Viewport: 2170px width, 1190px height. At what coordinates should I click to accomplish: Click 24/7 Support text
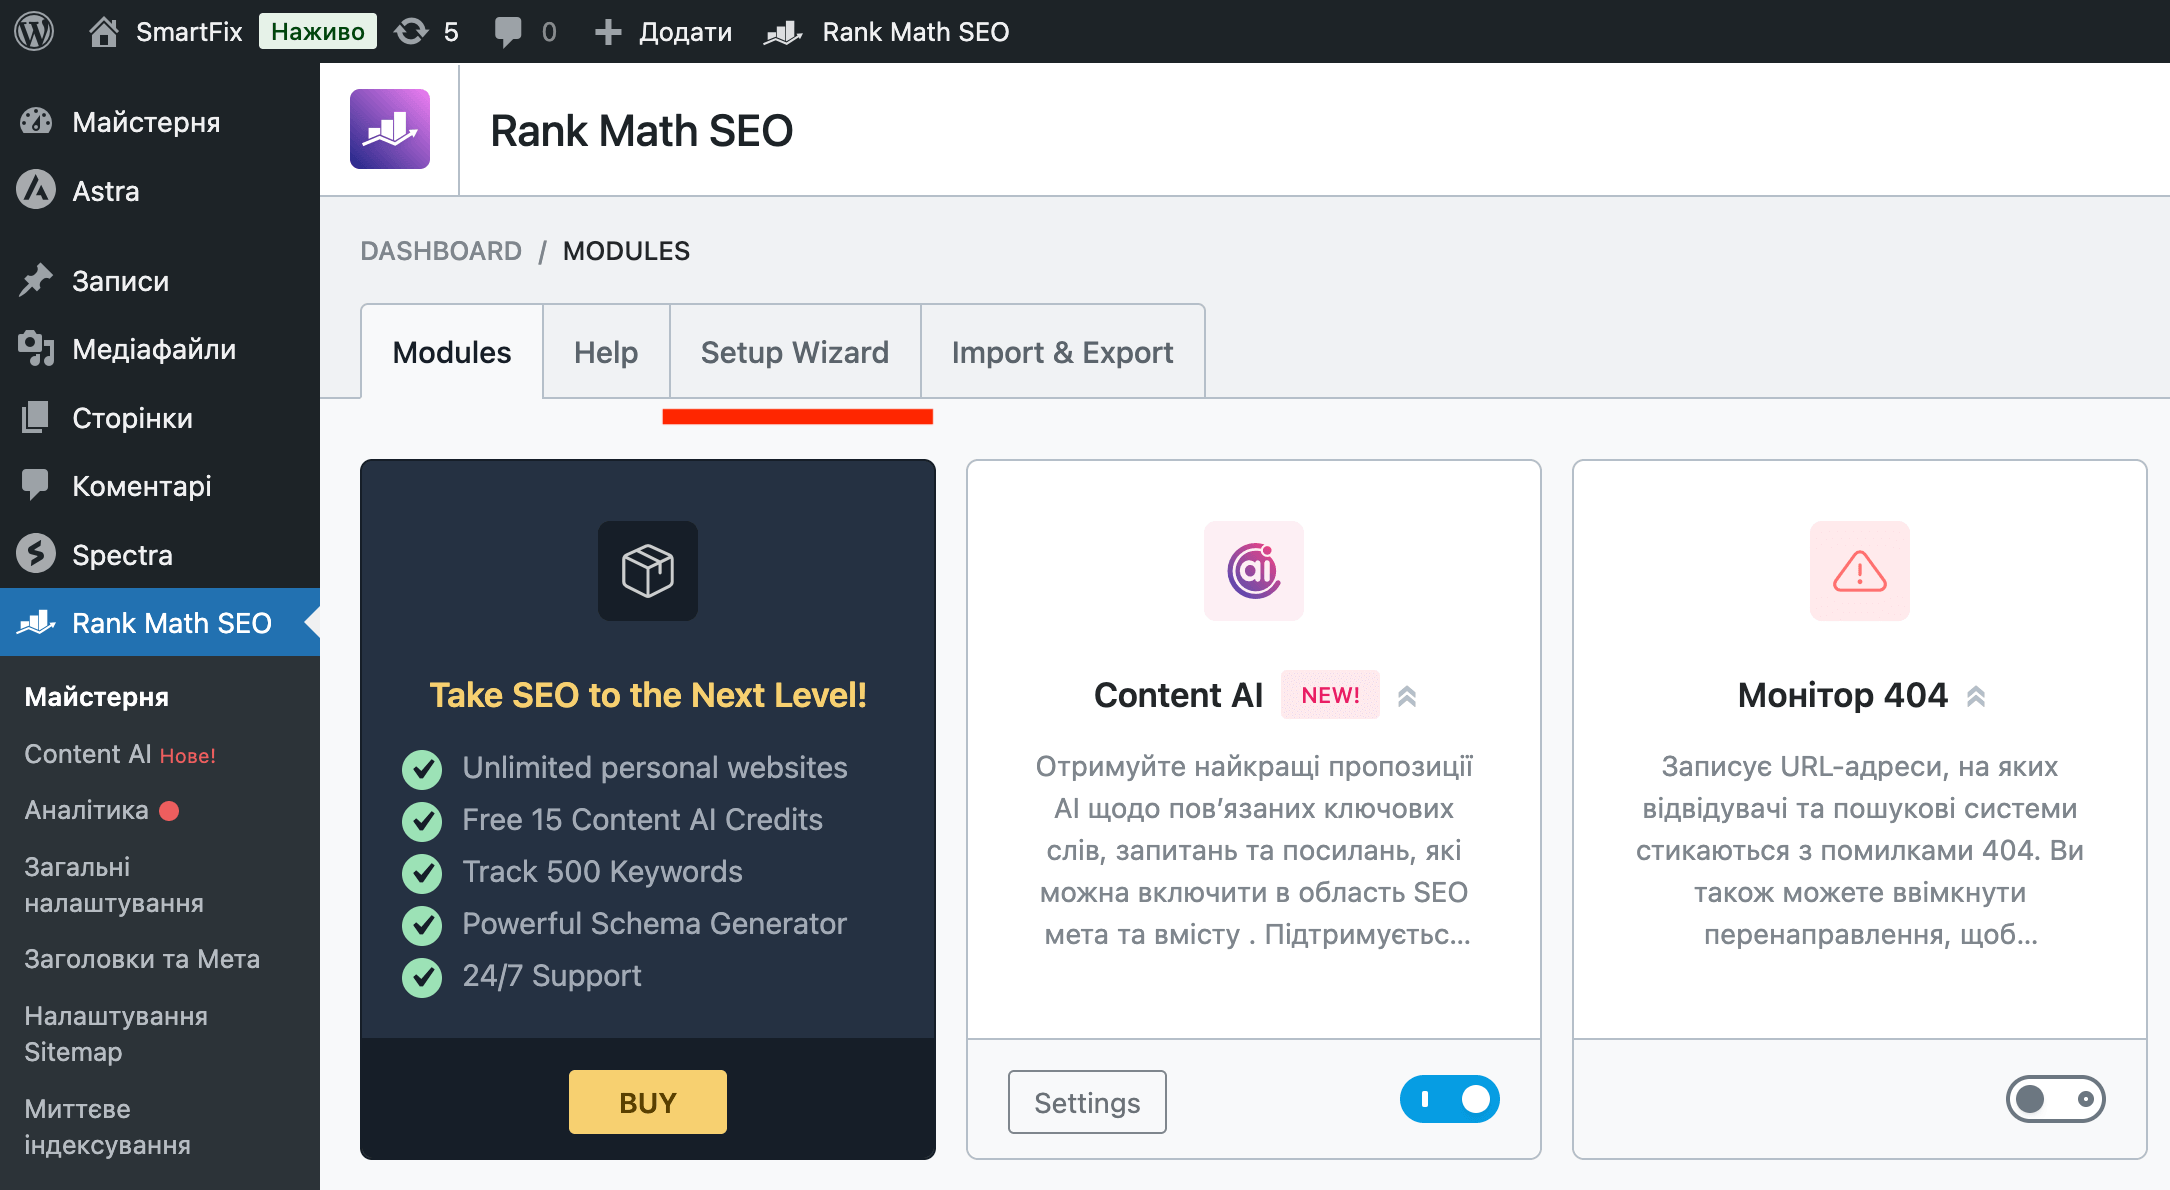click(551, 975)
